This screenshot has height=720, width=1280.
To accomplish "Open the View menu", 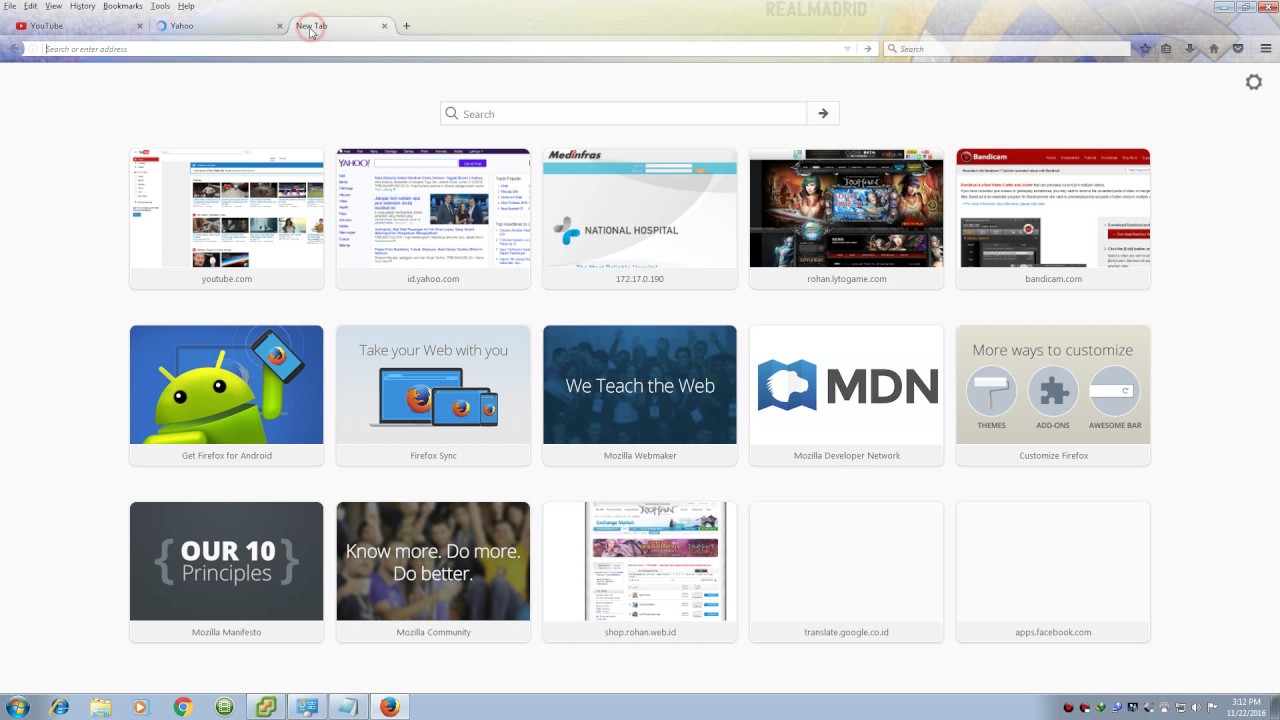I will [53, 6].
